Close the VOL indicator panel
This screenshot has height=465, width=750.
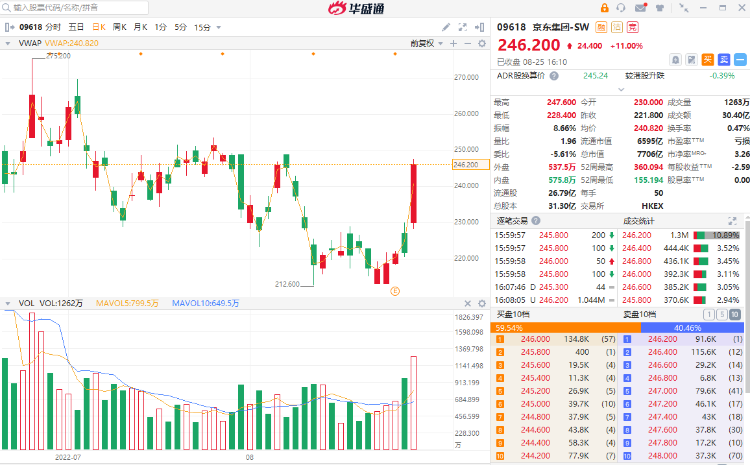tap(468, 303)
